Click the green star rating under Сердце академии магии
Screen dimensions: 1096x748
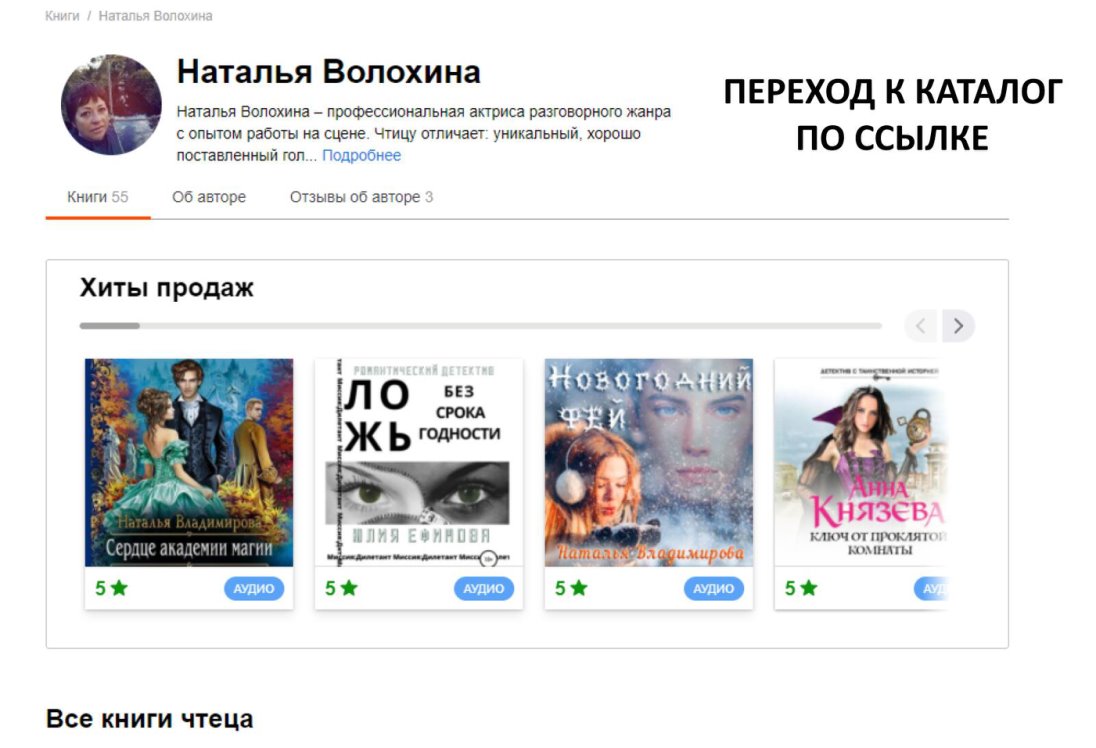(112, 589)
